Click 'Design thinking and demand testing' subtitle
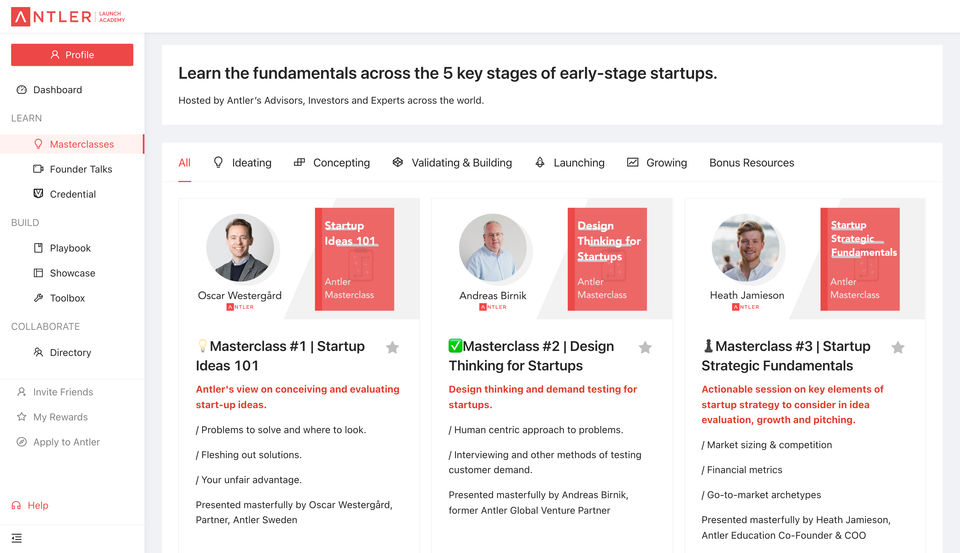Screen dimensions: 960x553 (x=543, y=397)
